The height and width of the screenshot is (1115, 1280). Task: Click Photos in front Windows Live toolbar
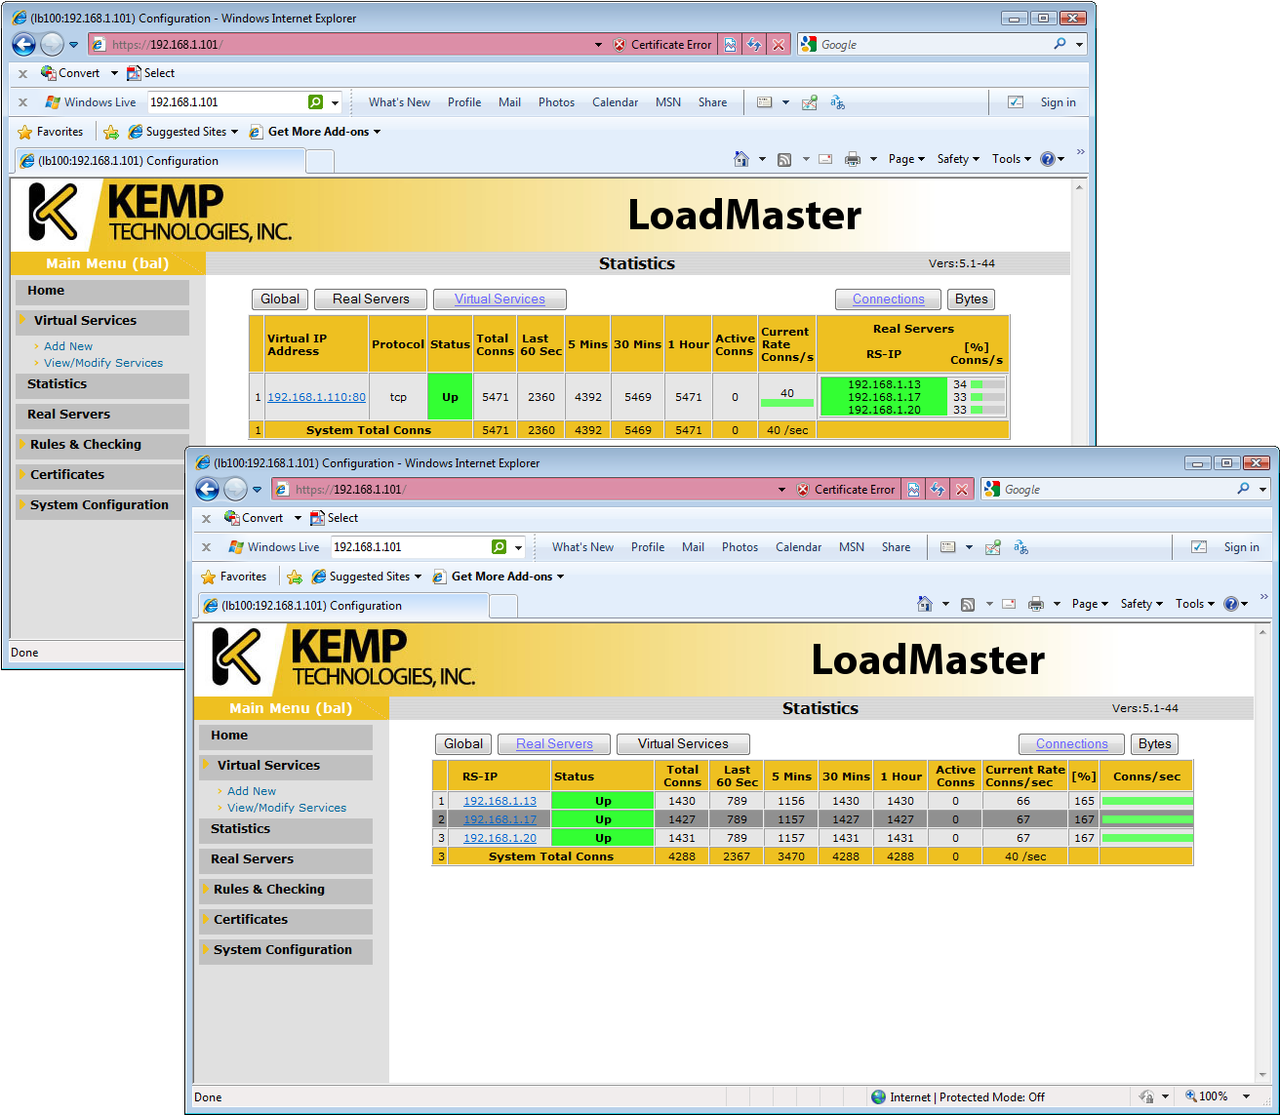click(740, 547)
